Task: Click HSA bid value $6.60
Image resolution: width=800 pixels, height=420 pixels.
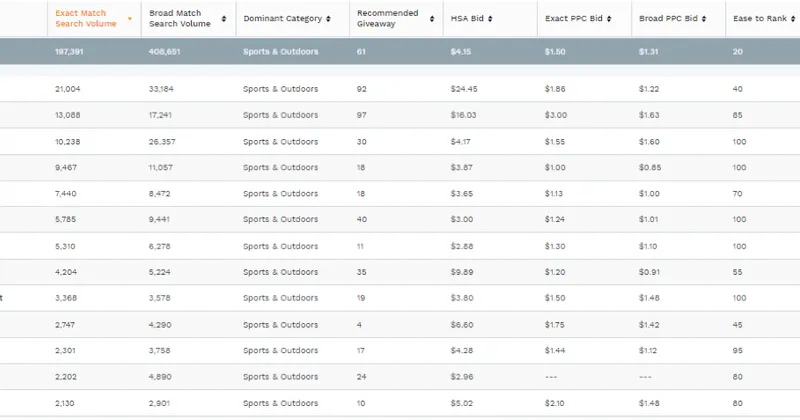Action: click(462, 325)
